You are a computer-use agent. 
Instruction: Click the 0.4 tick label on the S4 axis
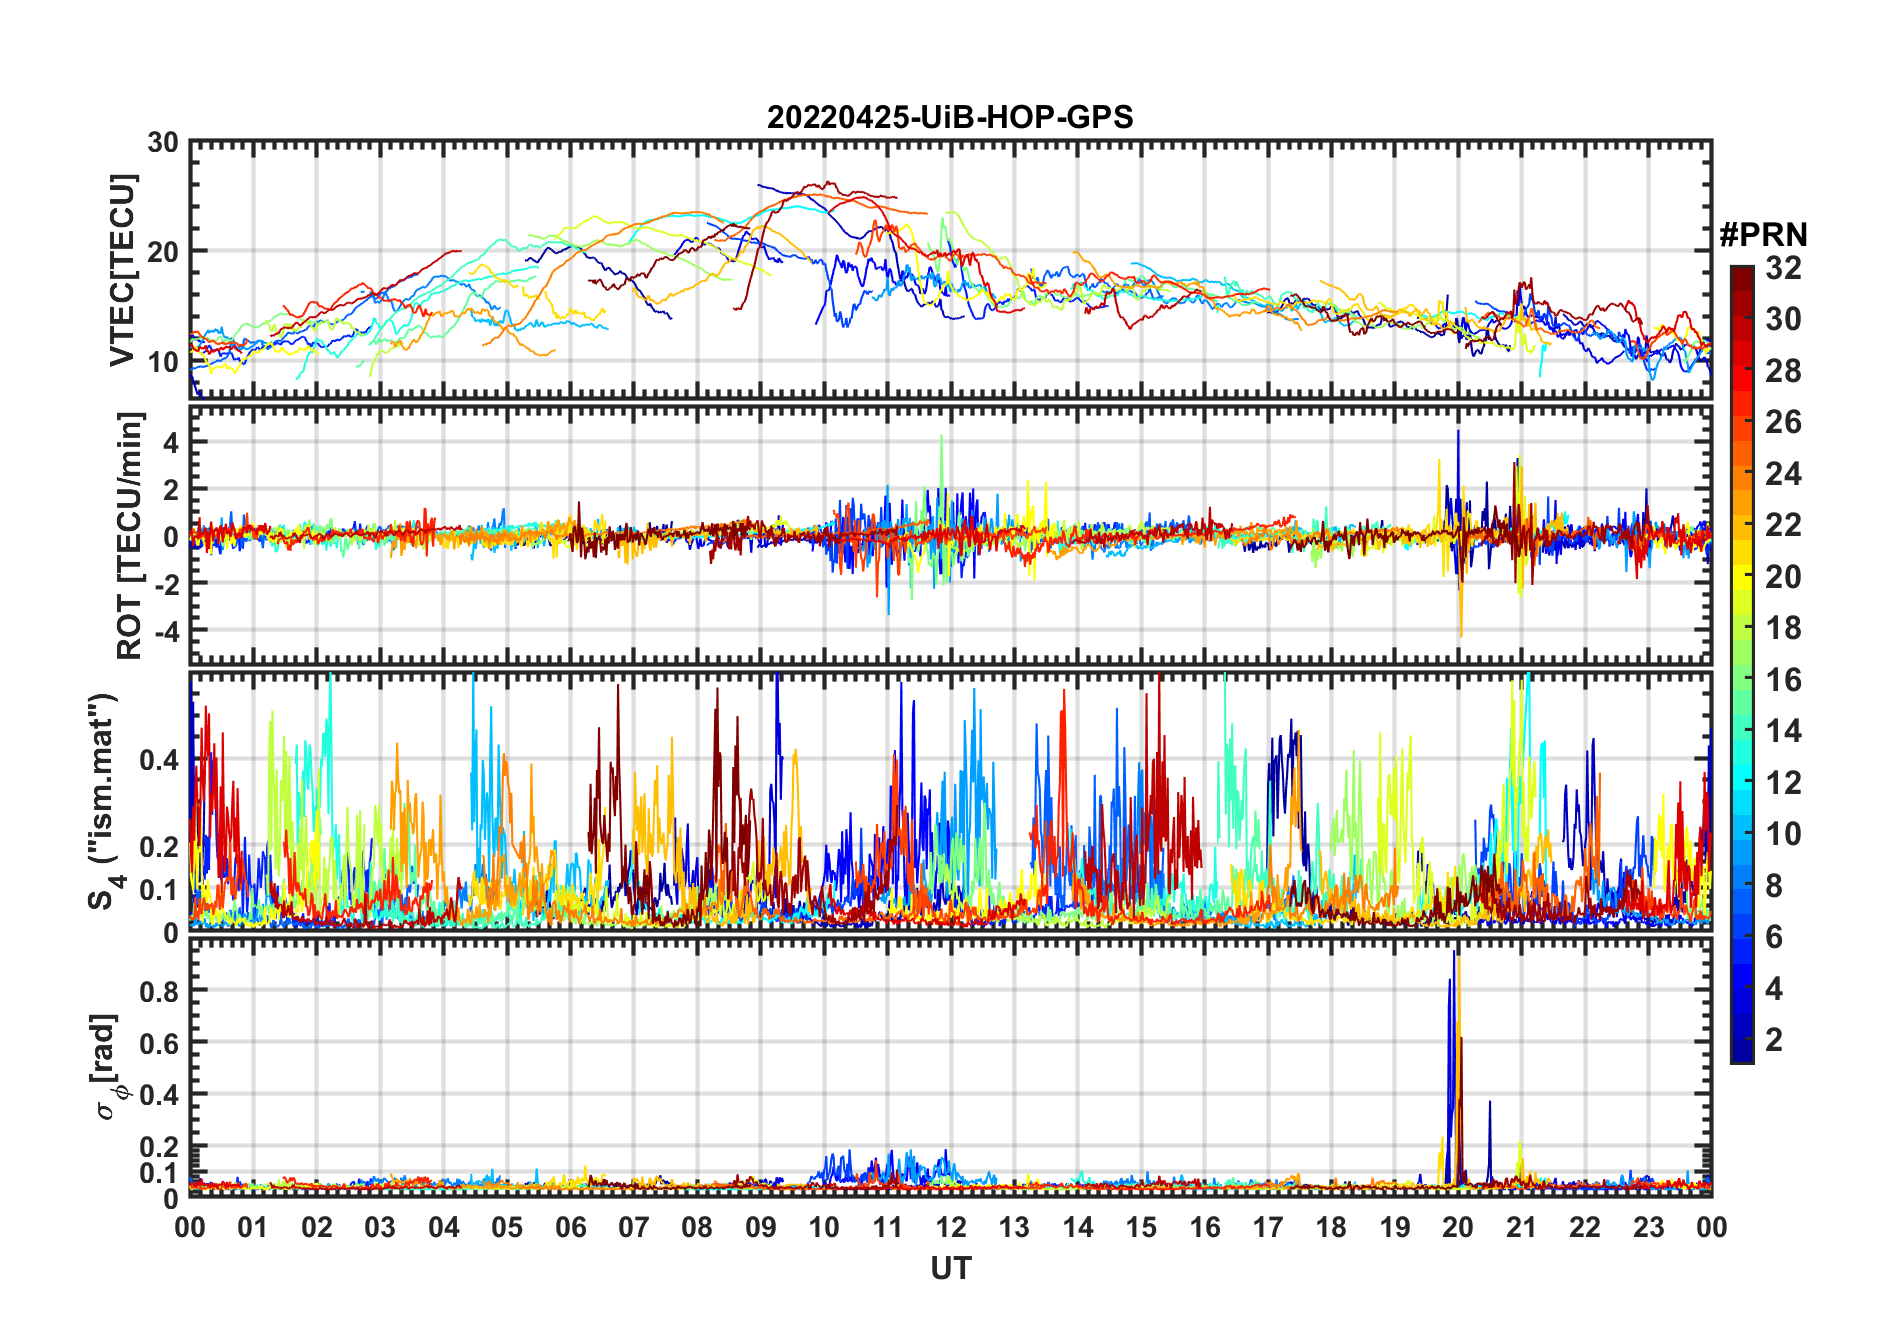(x=158, y=760)
